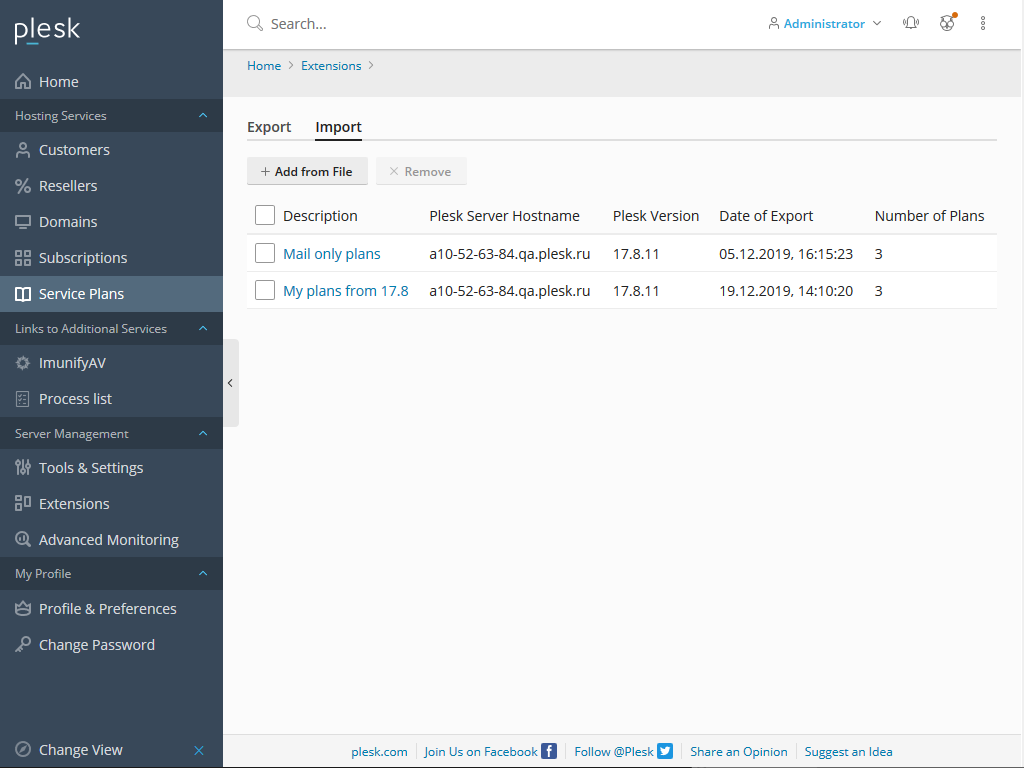1024x768 pixels.
Task: Open the Administrator account dropdown
Action: point(824,23)
